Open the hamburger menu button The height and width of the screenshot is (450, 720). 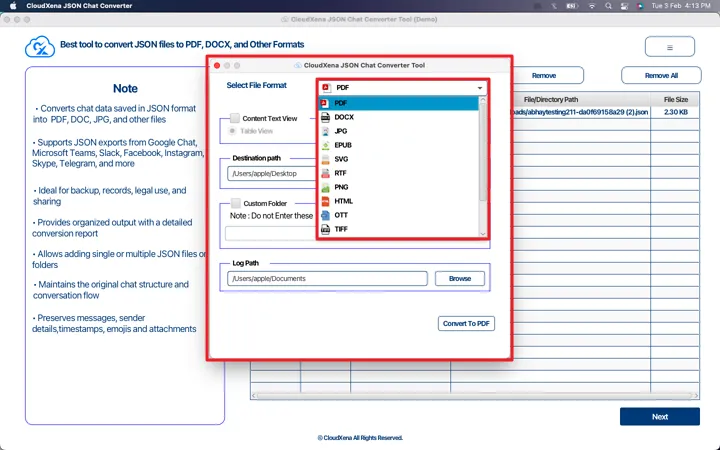coord(670,47)
